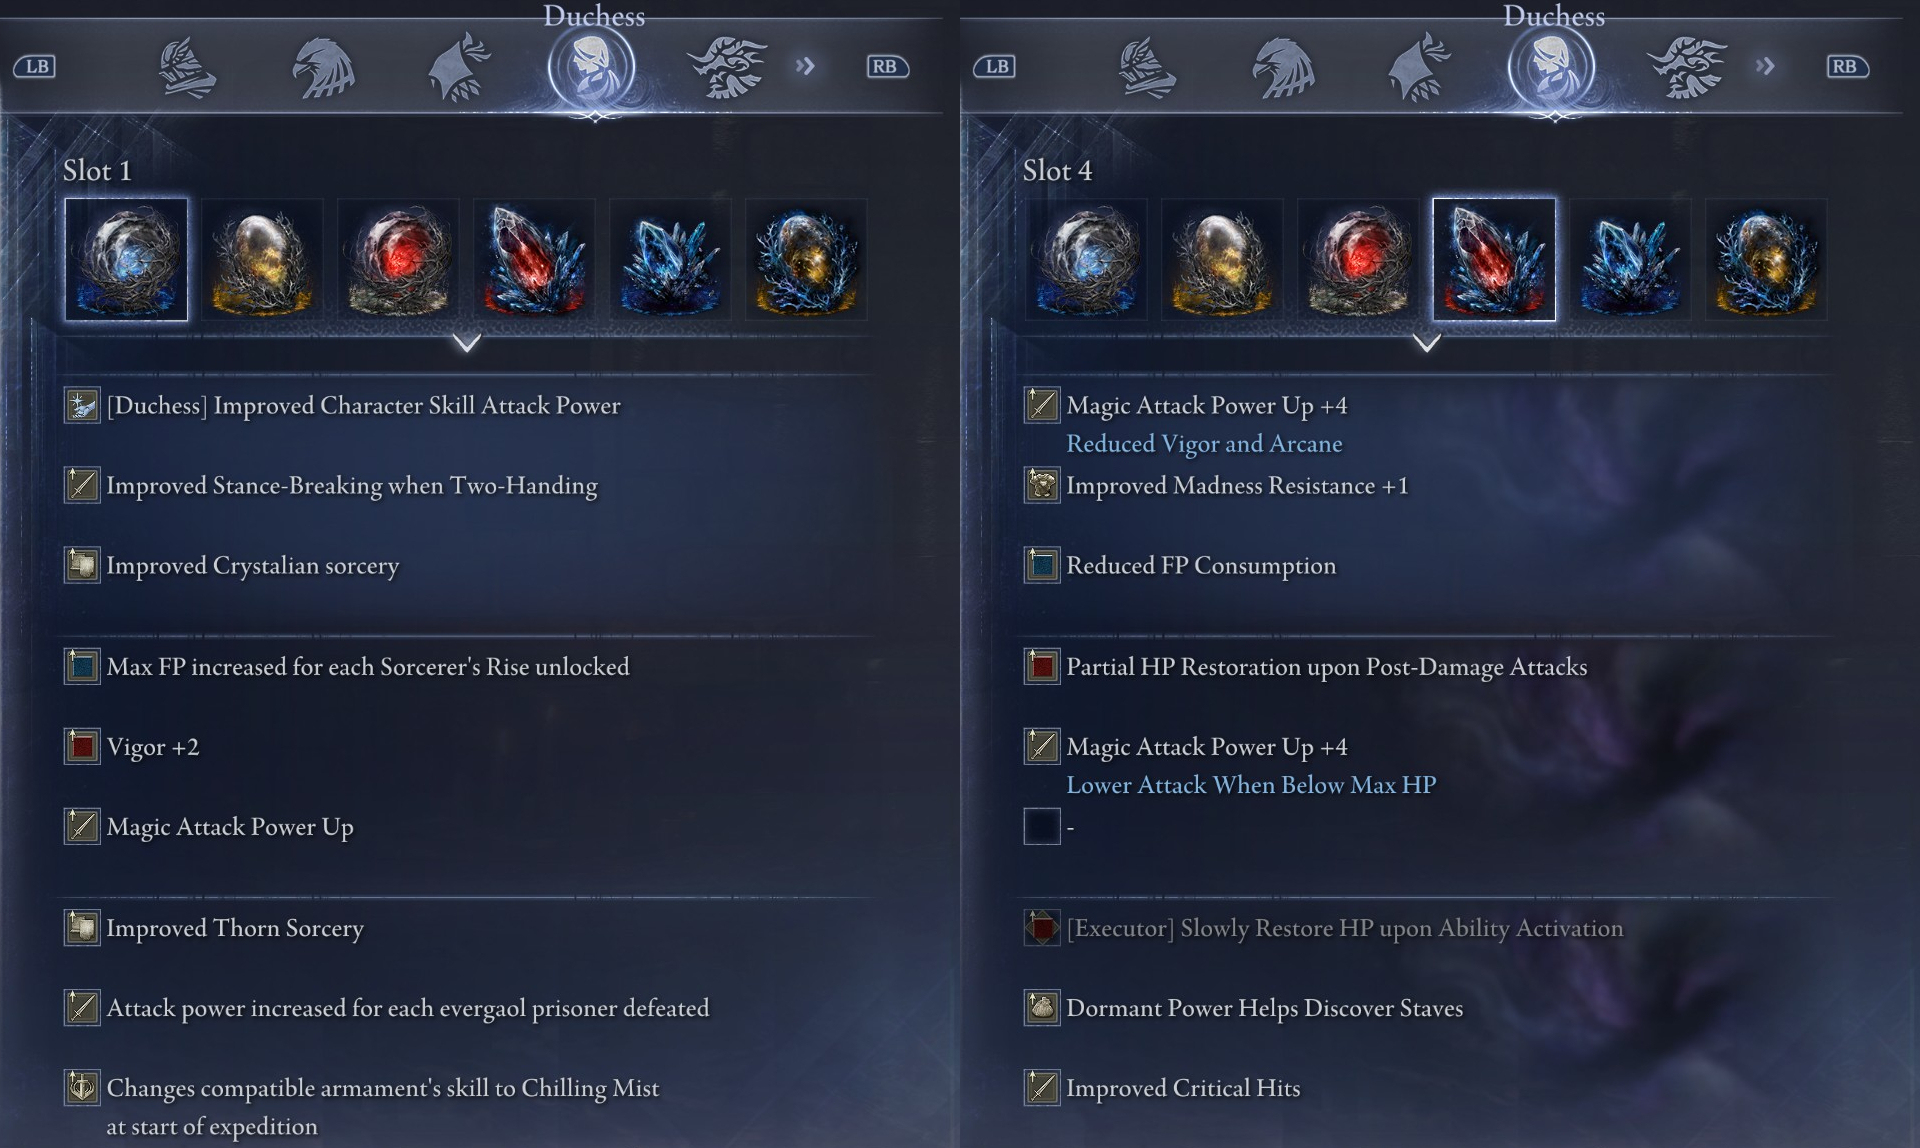Open the winged beast character icon, left panel
Viewport: 1920px width, 1148px height.
[727, 68]
